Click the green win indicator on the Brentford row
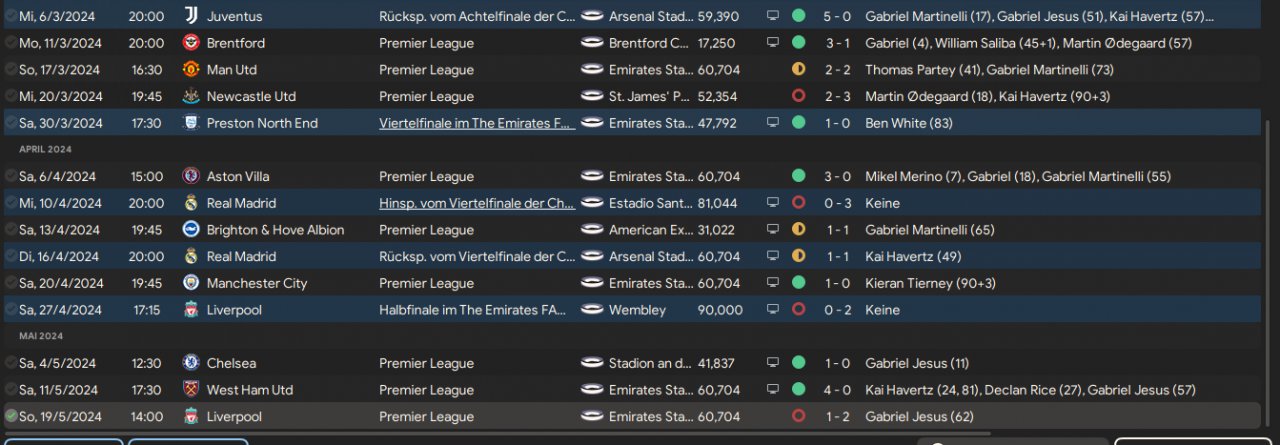This screenshot has height=445, width=1280. coord(798,43)
